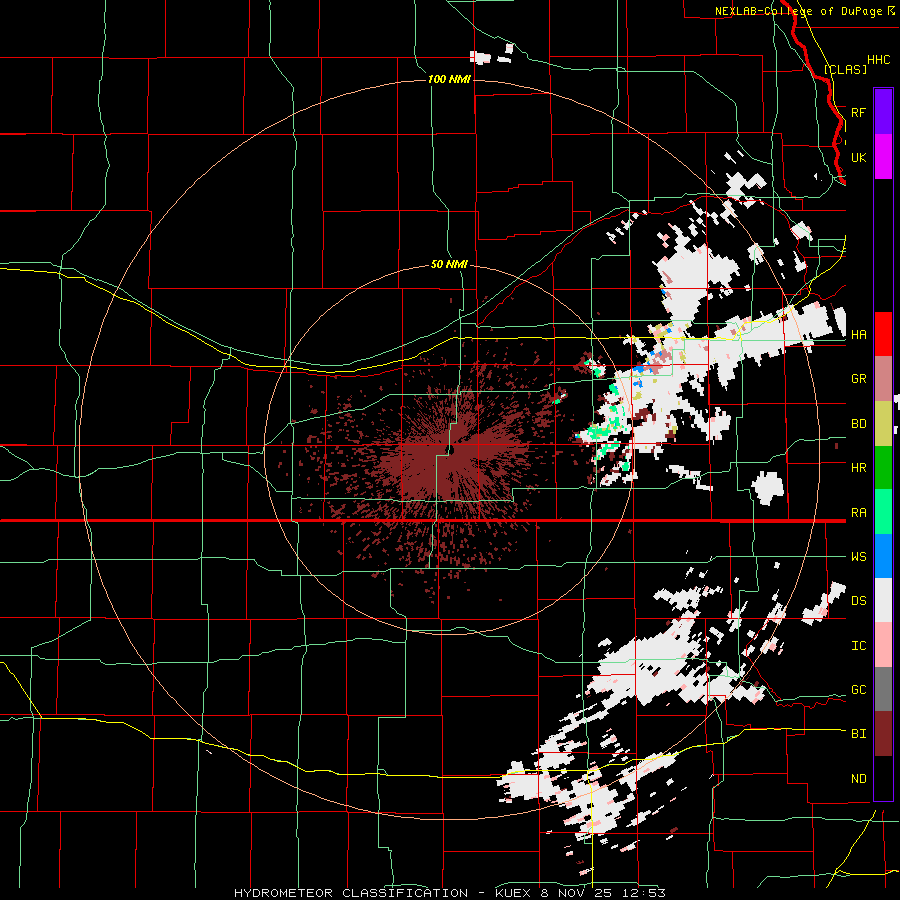The width and height of the screenshot is (900, 900).
Task: Click the WS legend label
Action: pos(858,557)
